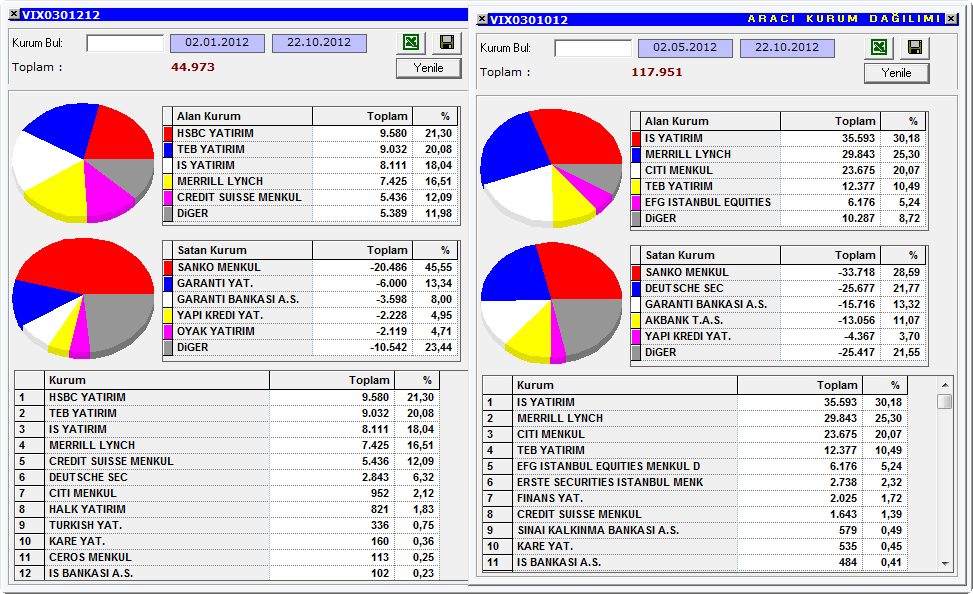
Task: Select DiGER buyer row with 5.389
Action: tap(310, 214)
